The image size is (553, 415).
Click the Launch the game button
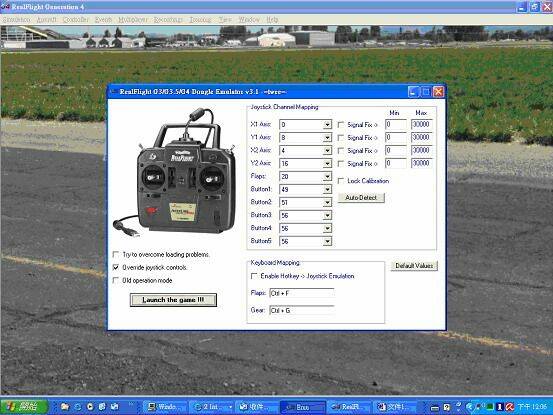pos(173,300)
